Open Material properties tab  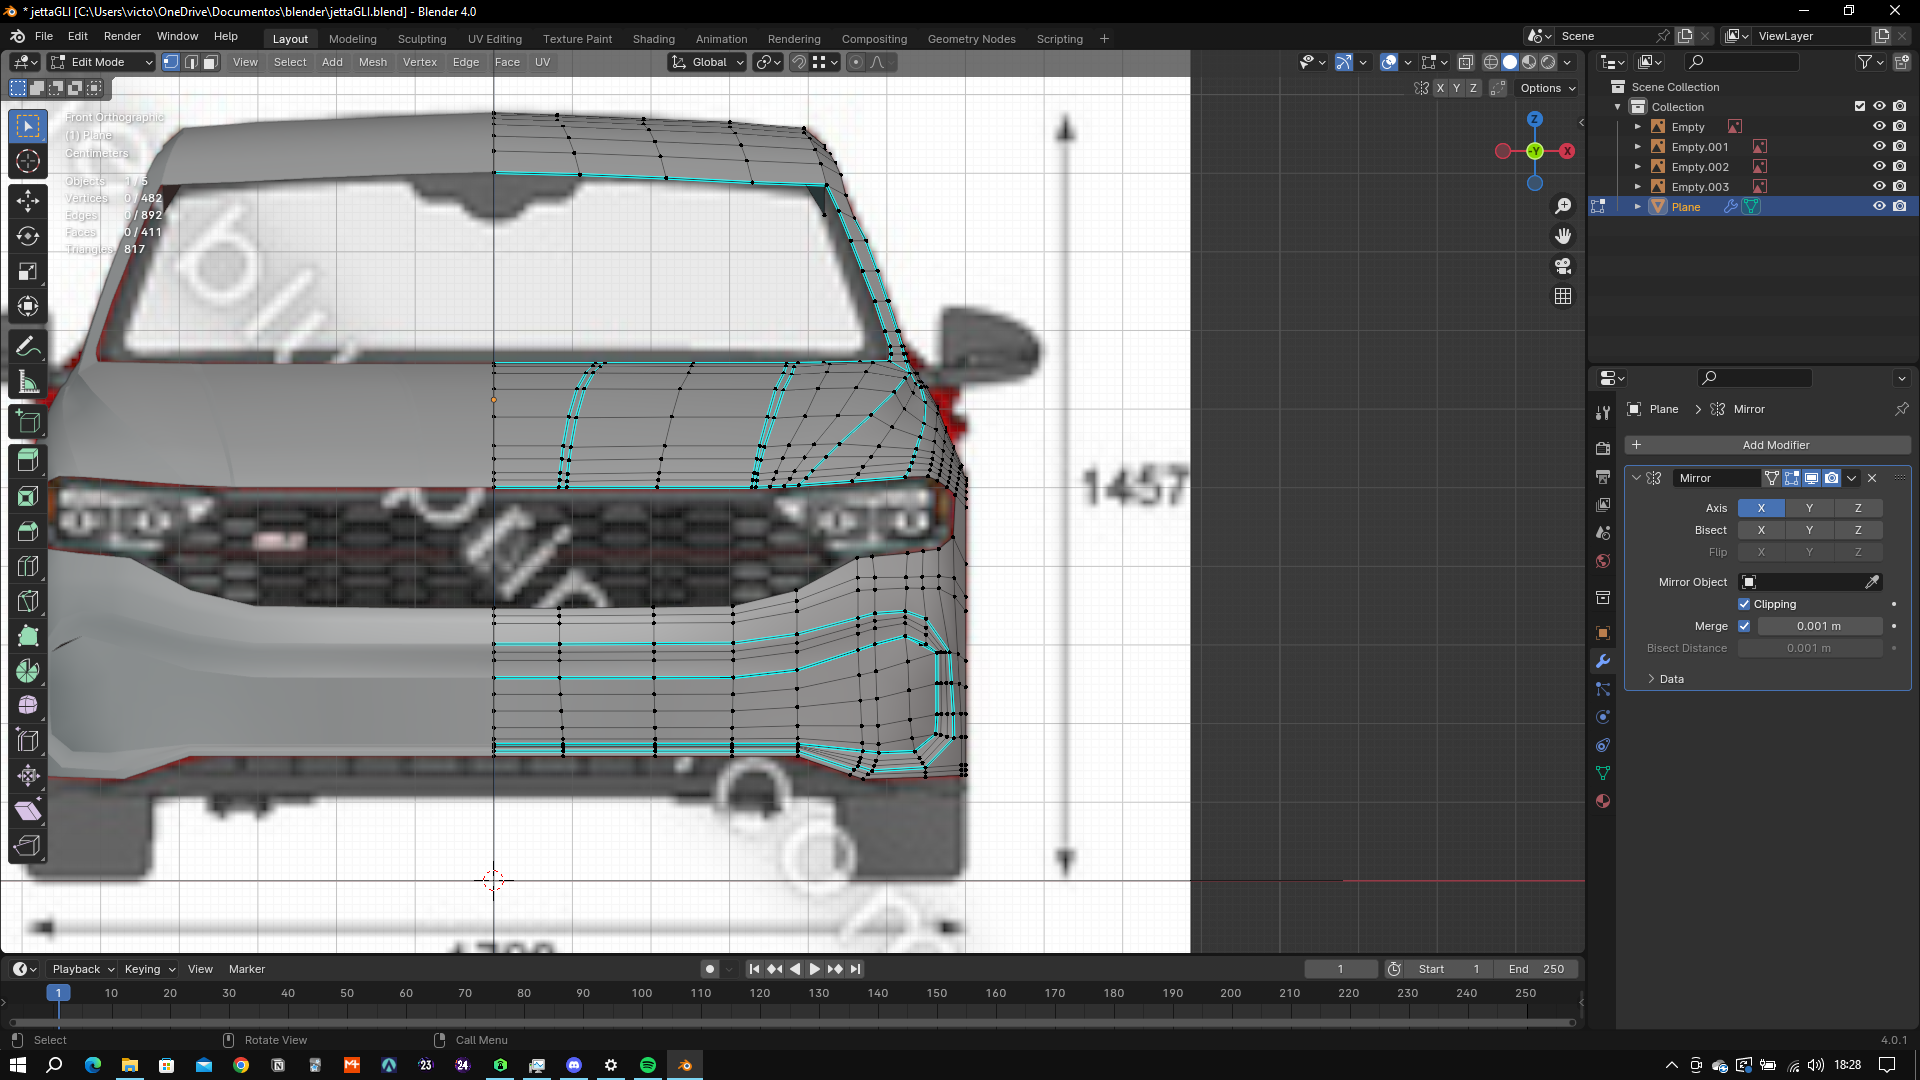tap(1603, 801)
